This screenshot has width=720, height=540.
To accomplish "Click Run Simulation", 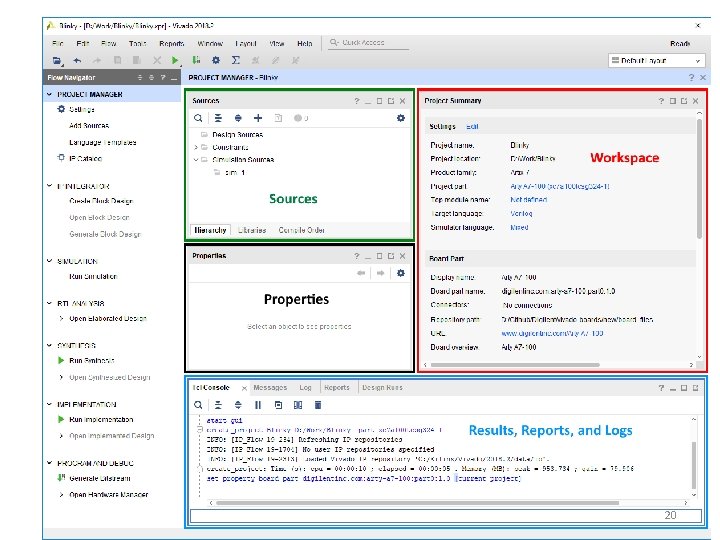I will pos(93,276).
